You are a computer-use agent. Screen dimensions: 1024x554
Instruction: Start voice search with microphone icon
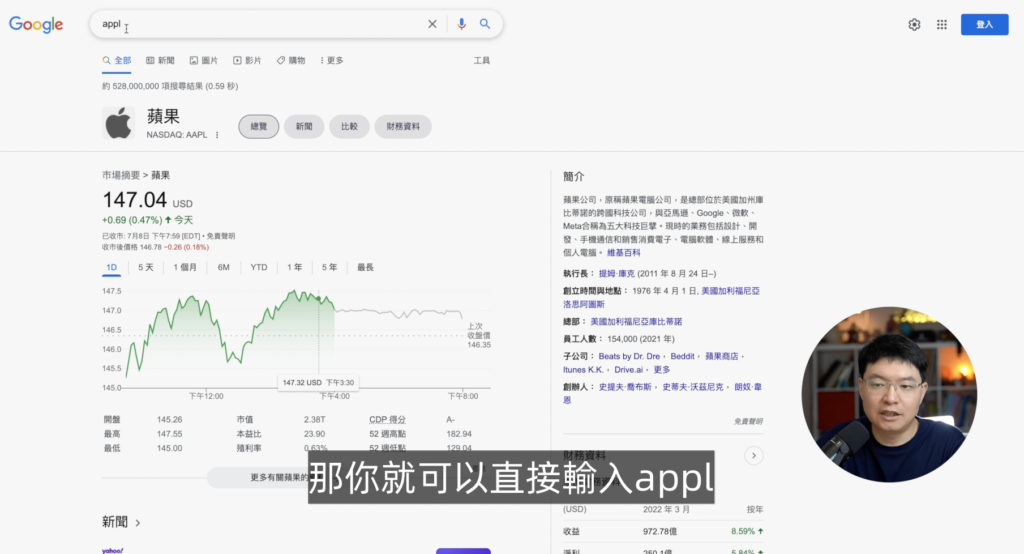point(461,24)
